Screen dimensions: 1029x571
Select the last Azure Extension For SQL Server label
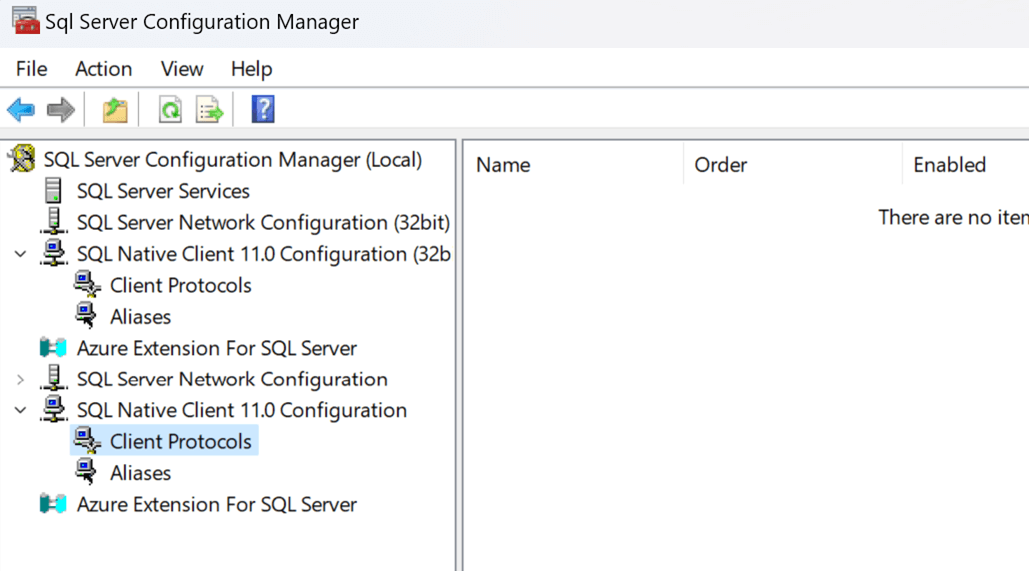[x=217, y=505]
